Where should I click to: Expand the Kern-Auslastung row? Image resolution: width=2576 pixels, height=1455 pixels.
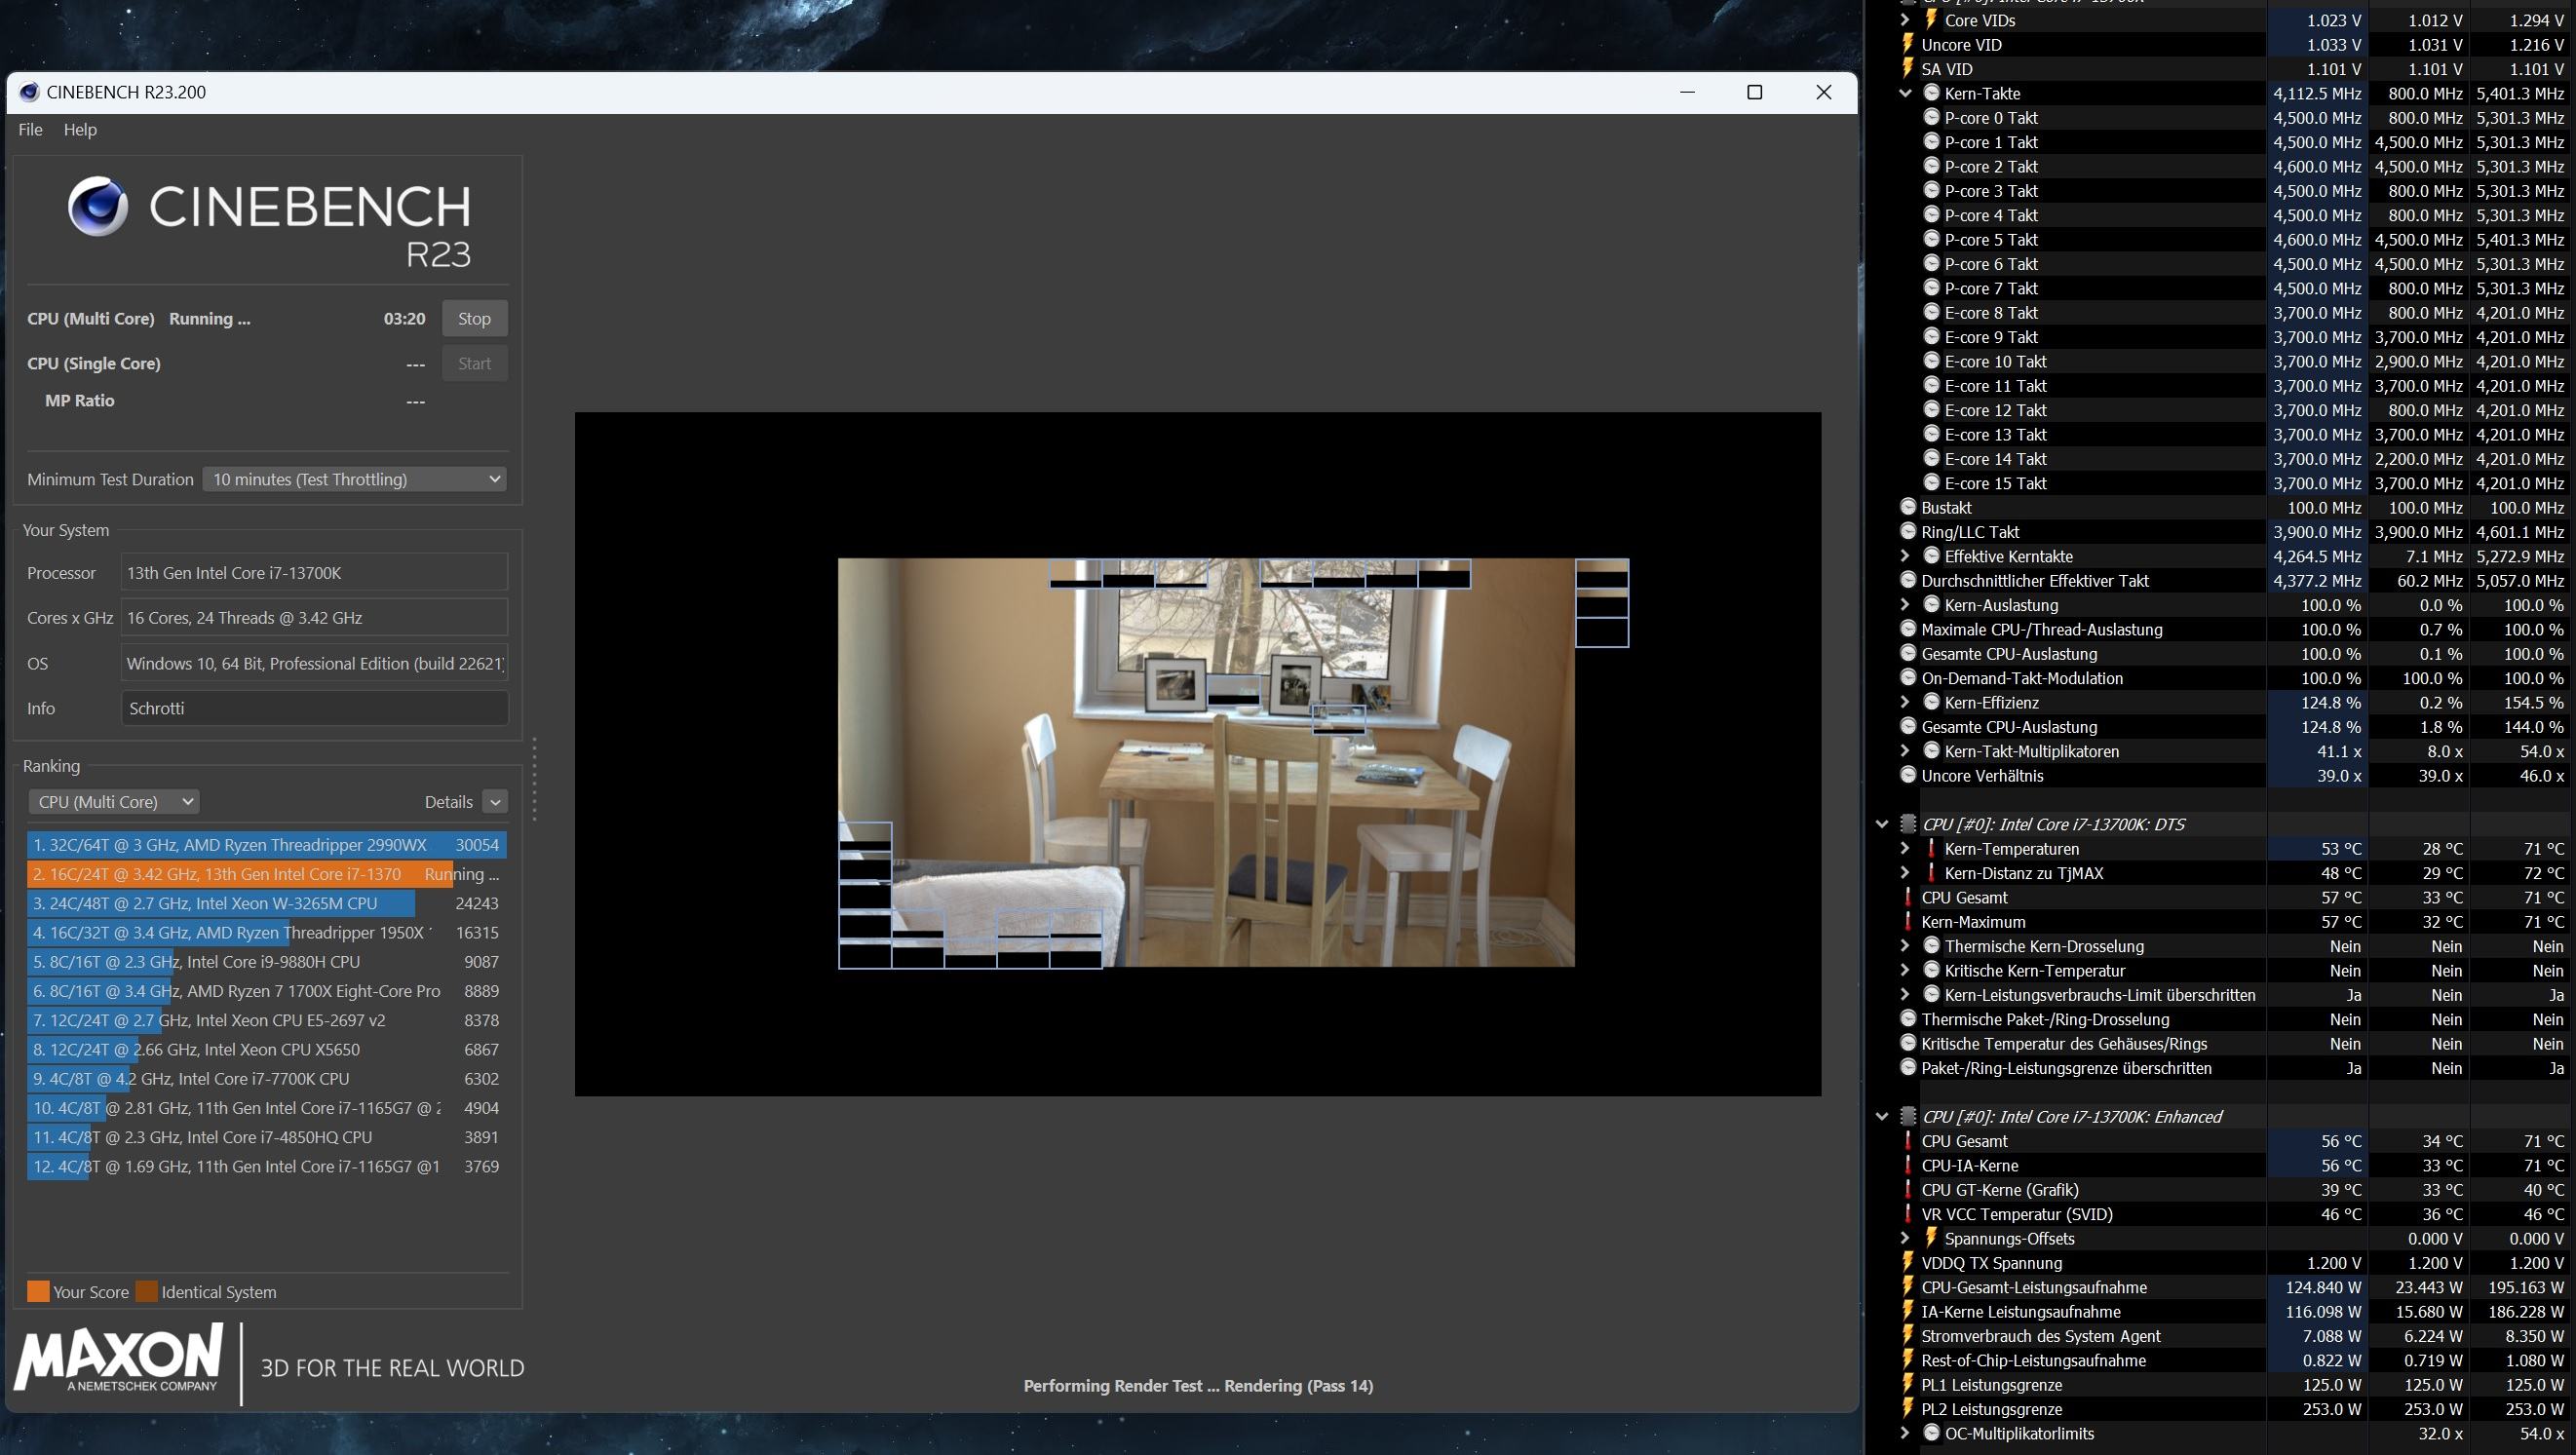[1904, 605]
